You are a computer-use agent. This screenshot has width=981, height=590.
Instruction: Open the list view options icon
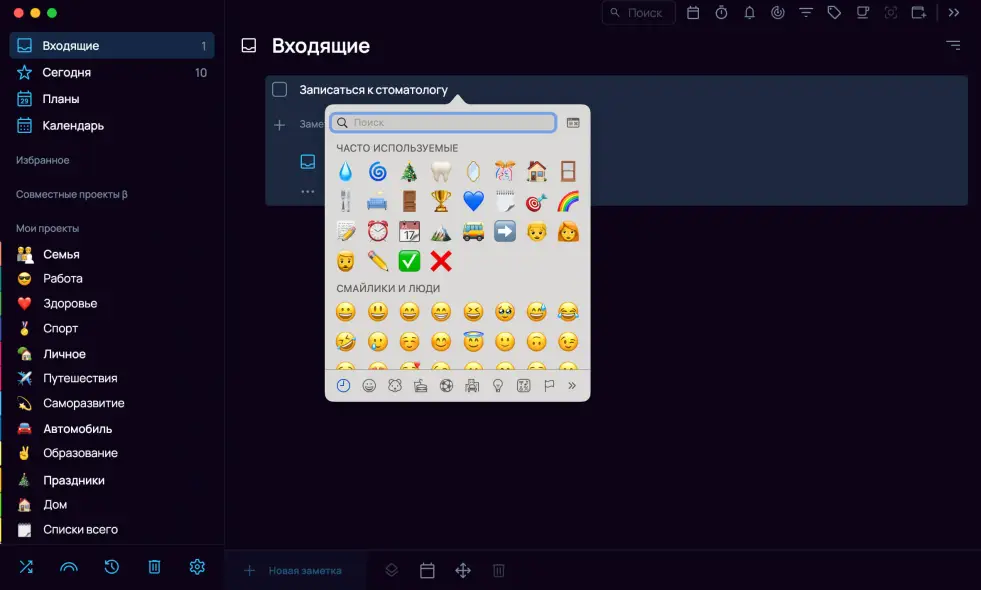click(x=953, y=46)
